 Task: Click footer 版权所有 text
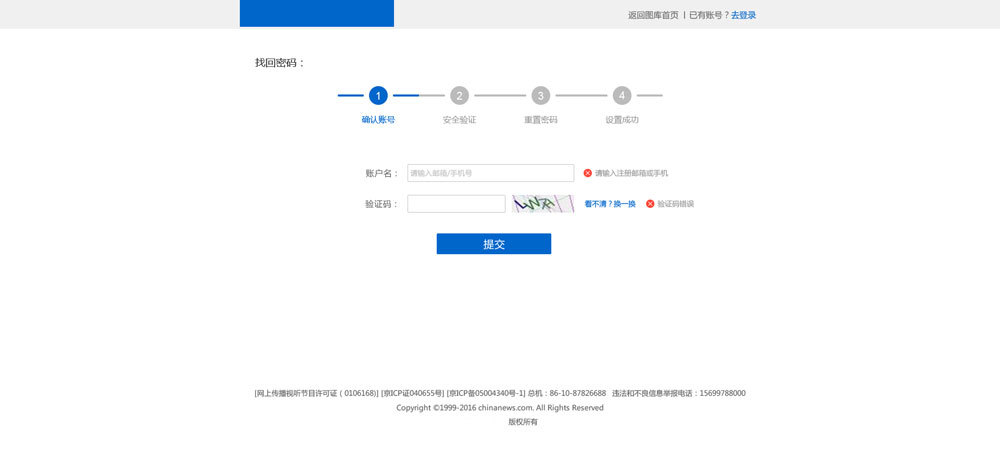tap(523, 422)
